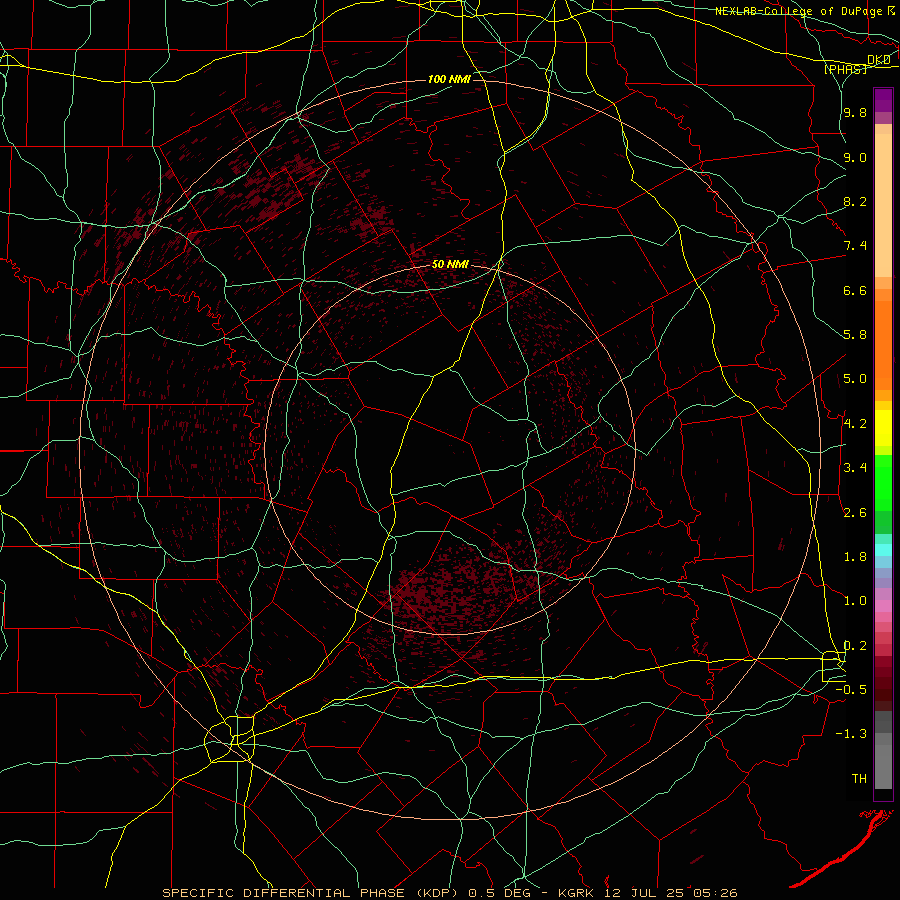The width and height of the screenshot is (900, 900).
Task: Click the 9.8 value on color scale
Action: (855, 112)
